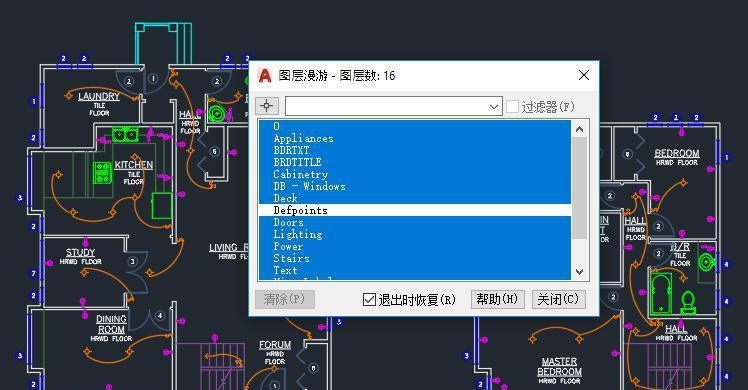Select the green refrigerator rectangle in kitchen
Image resolution: width=748 pixels, height=390 pixels.
[x=162, y=206]
